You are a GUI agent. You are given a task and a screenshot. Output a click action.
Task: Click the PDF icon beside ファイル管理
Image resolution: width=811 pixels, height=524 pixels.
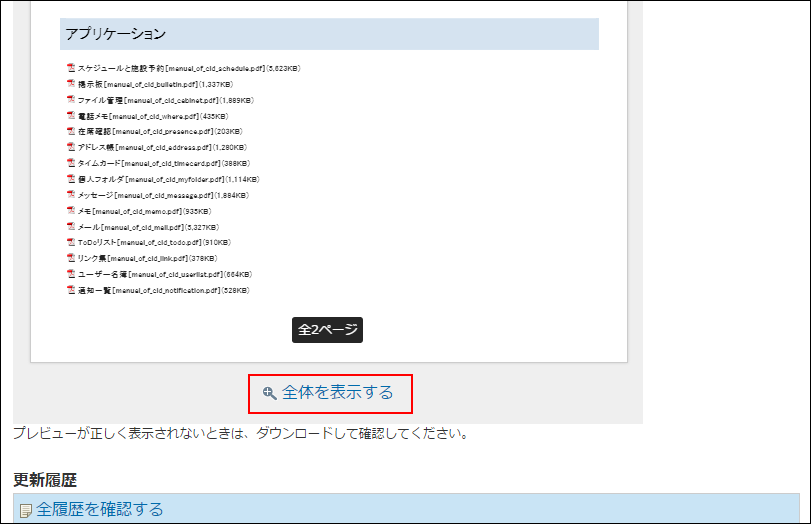click(71, 100)
